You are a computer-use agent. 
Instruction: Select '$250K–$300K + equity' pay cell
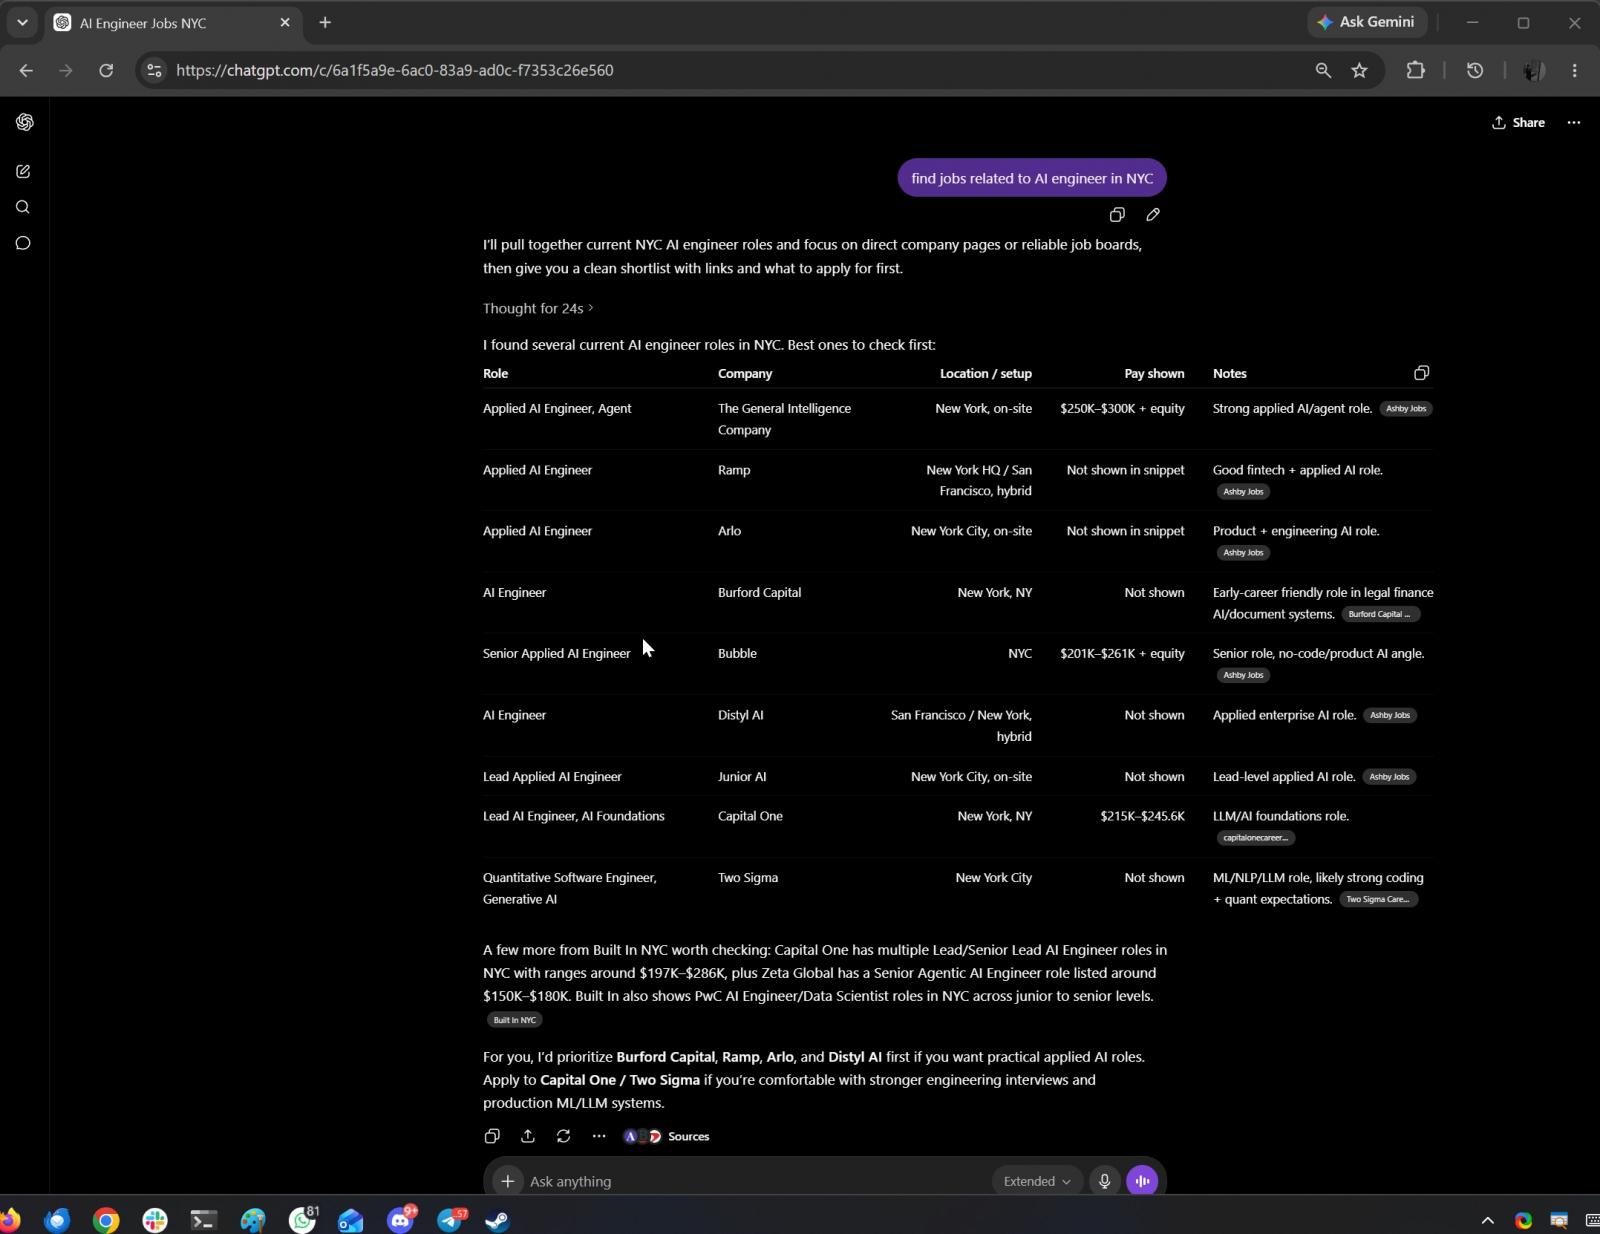tap(1122, 408)
